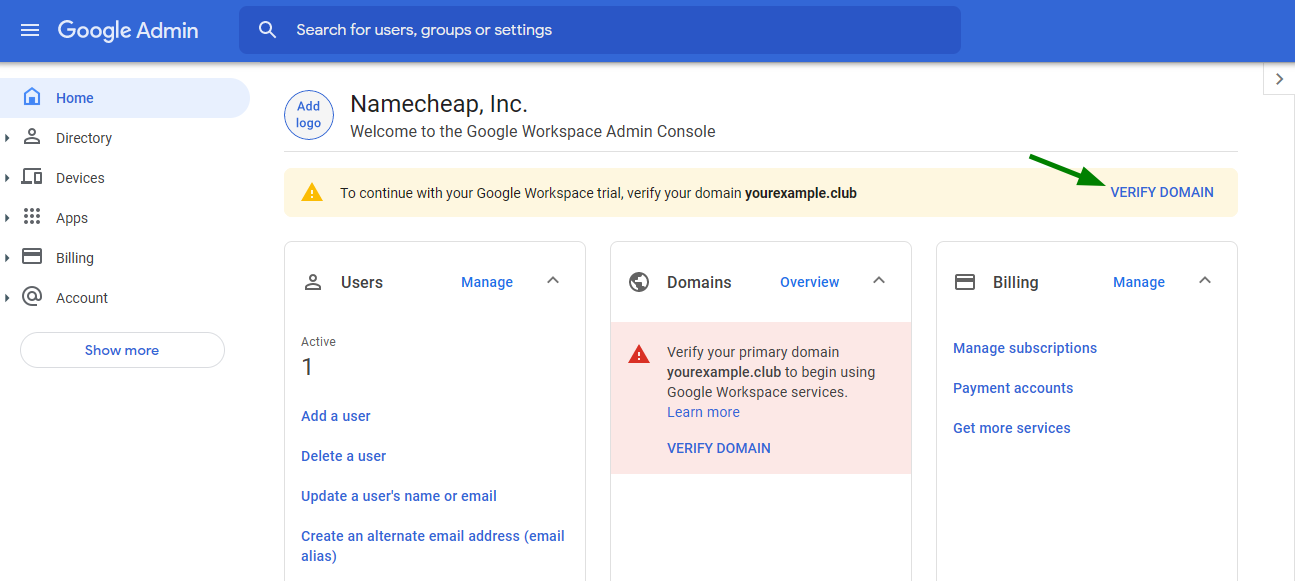Click the Namecheap, Inc. heading
This screenshot has height=581, width=1295.
pyautogui.click(x=439, y=104)
